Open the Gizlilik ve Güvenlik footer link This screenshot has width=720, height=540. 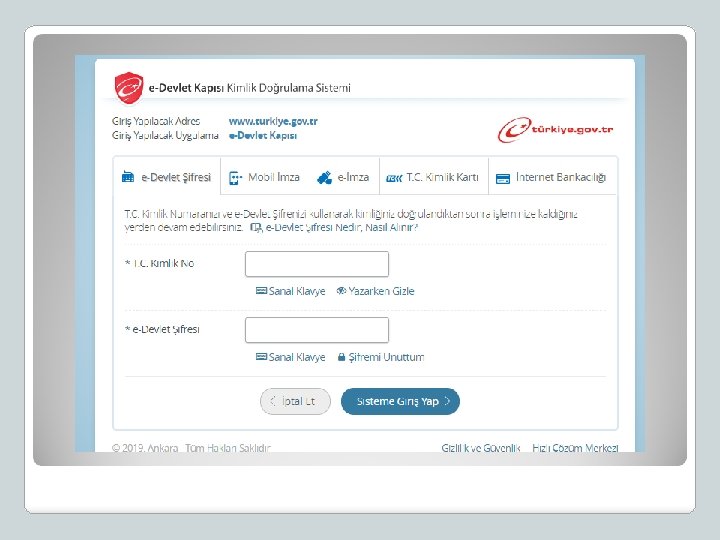click(480, 448)
